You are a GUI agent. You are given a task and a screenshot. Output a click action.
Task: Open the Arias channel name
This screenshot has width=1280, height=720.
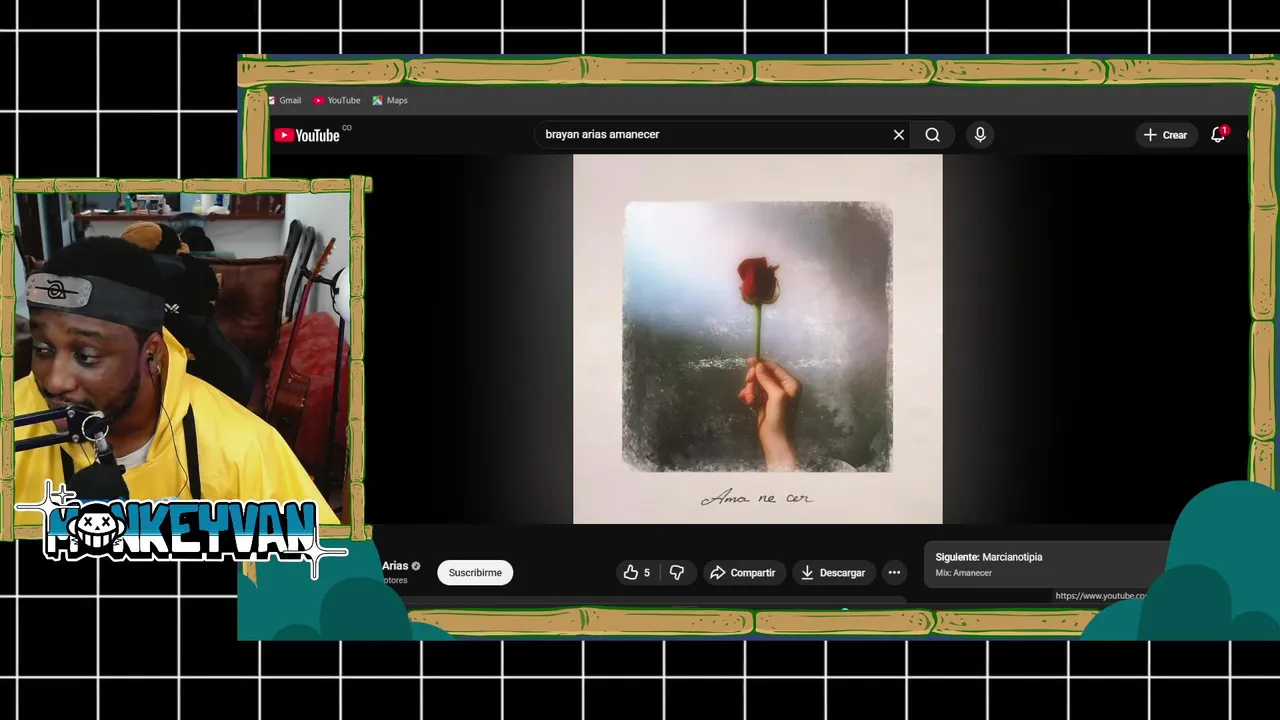pyautogui.click(x=395, y=566)
